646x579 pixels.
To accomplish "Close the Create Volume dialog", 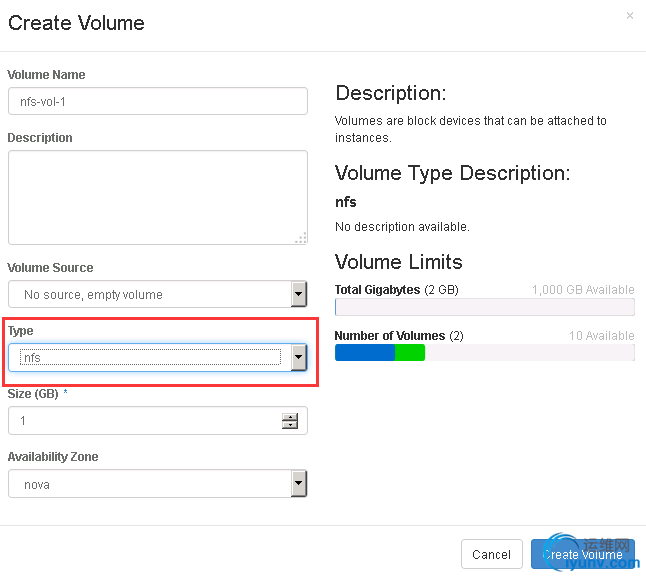I will [x=629, y=16].
